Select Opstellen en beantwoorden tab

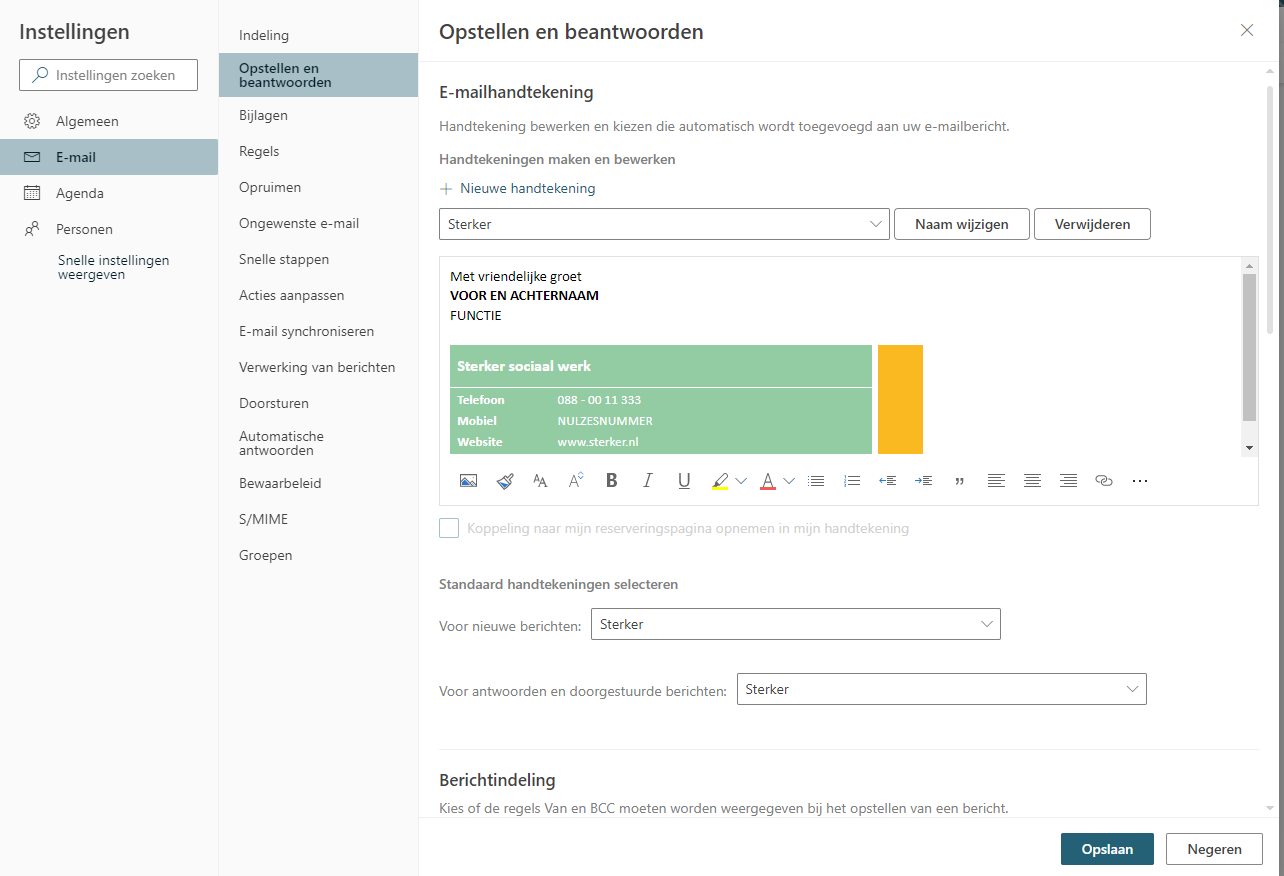pyautogui.click(x=318, y=75)
